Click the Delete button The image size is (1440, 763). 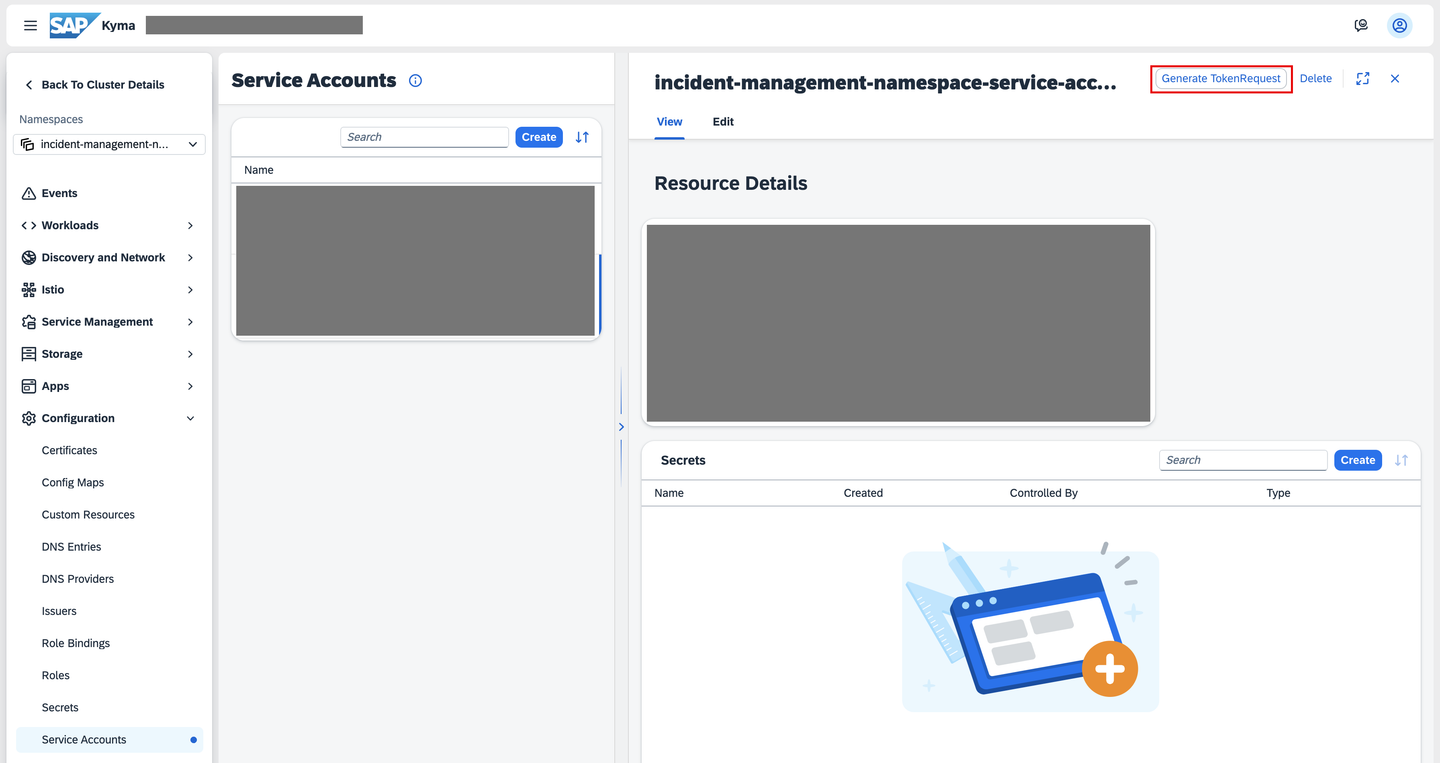click(1315, 78)
